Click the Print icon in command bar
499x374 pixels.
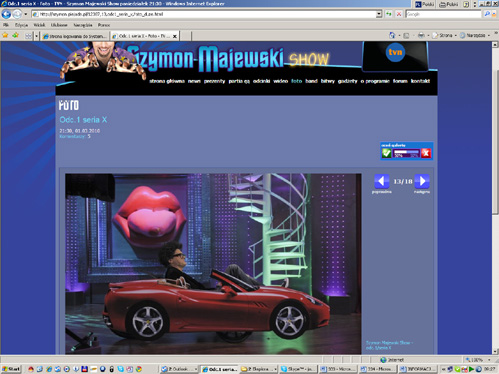point(421,35)
